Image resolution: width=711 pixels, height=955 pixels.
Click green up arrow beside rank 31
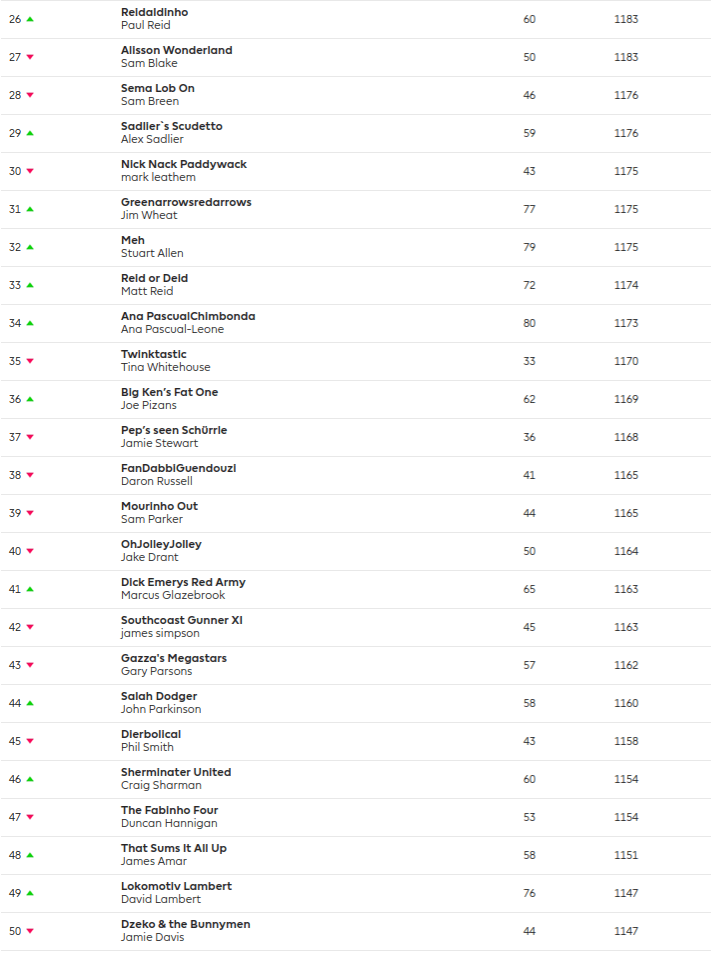pos(30,209)
